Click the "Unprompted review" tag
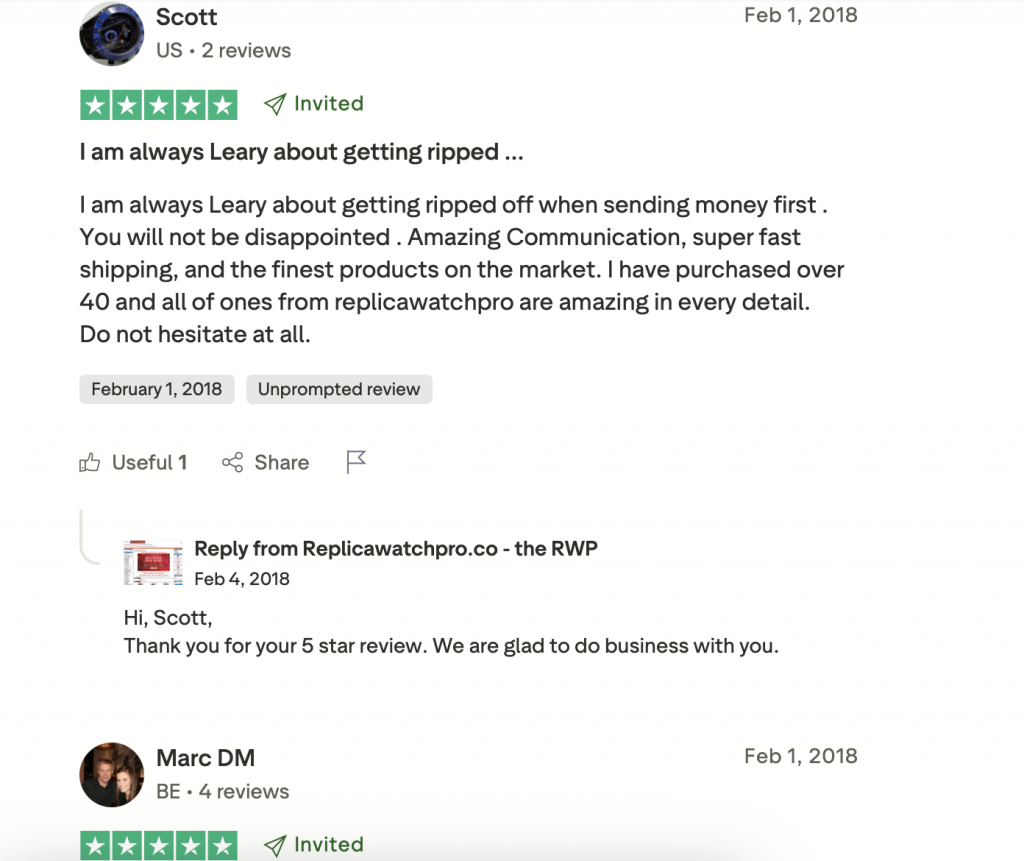The height and width of the screenshot is (861, 1024). [339, 390]
